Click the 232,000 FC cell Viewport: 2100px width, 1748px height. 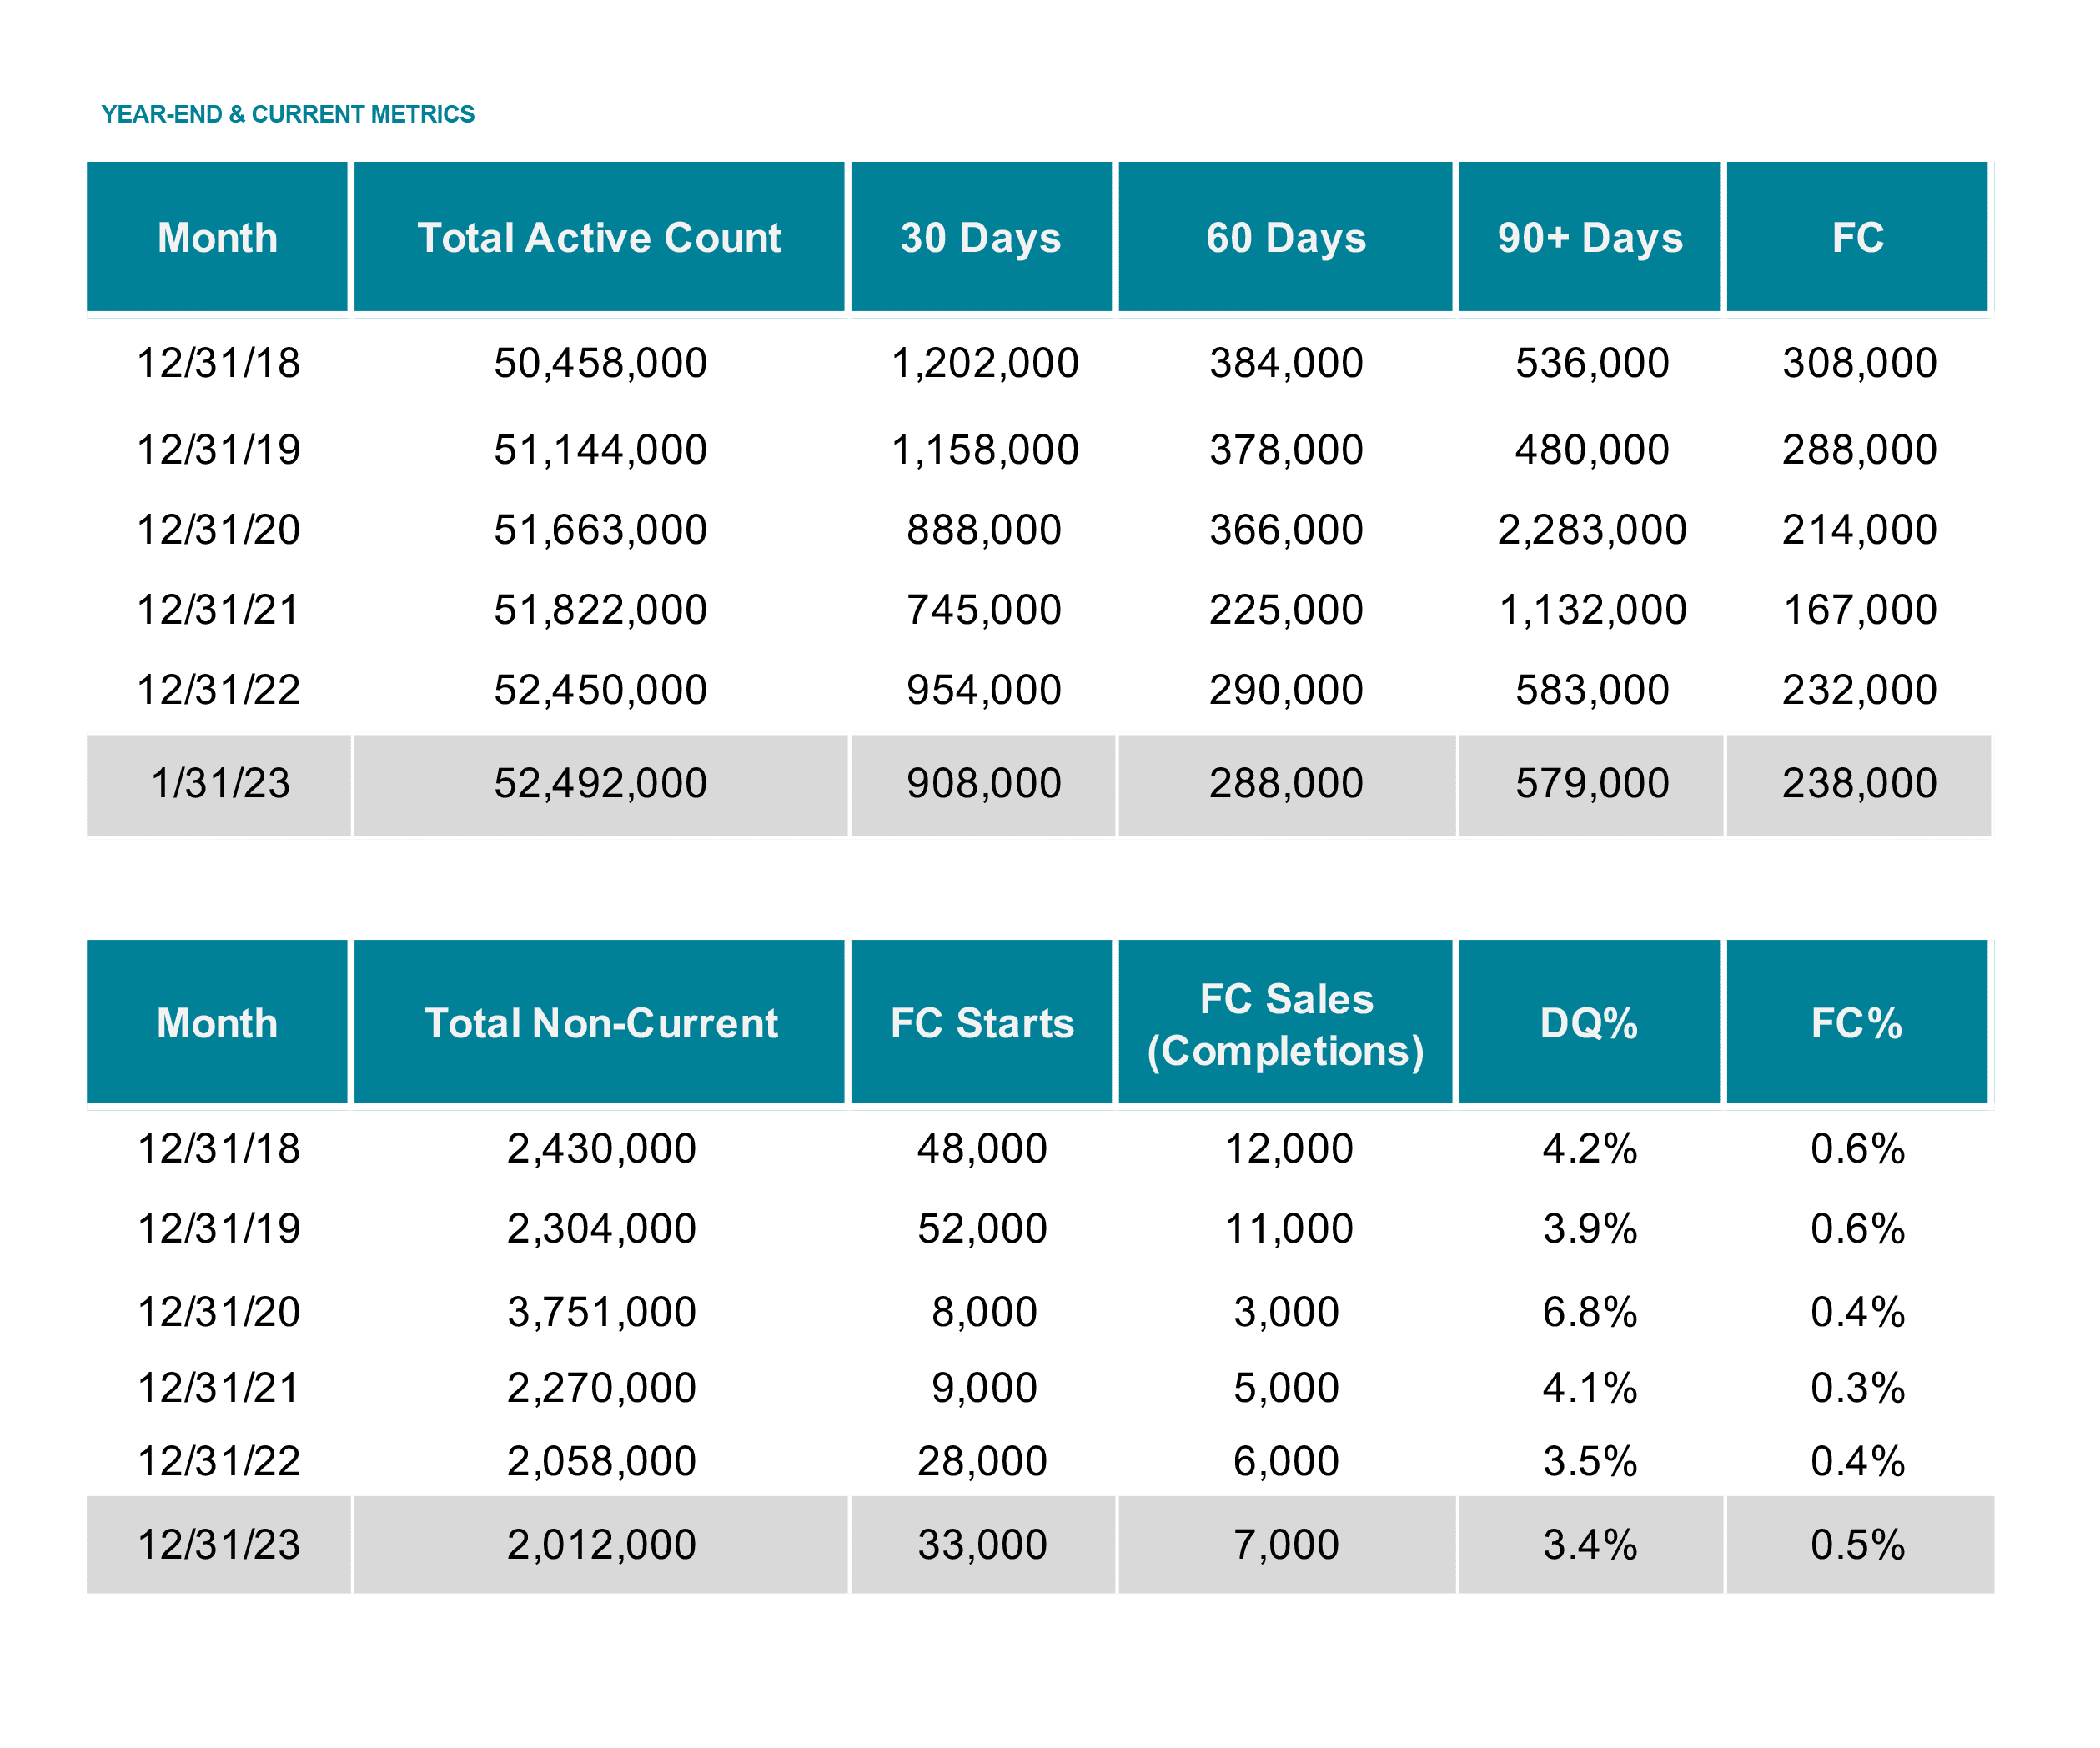[x=1859, y=690]
